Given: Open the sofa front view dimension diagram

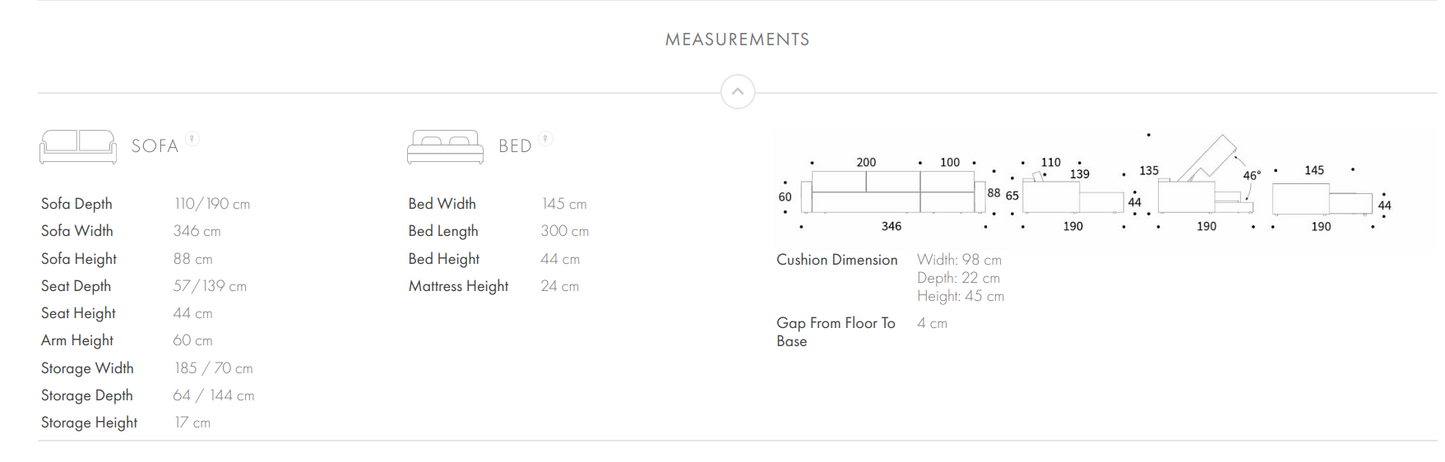Looking at the screenshot, I should pos(892,193).
